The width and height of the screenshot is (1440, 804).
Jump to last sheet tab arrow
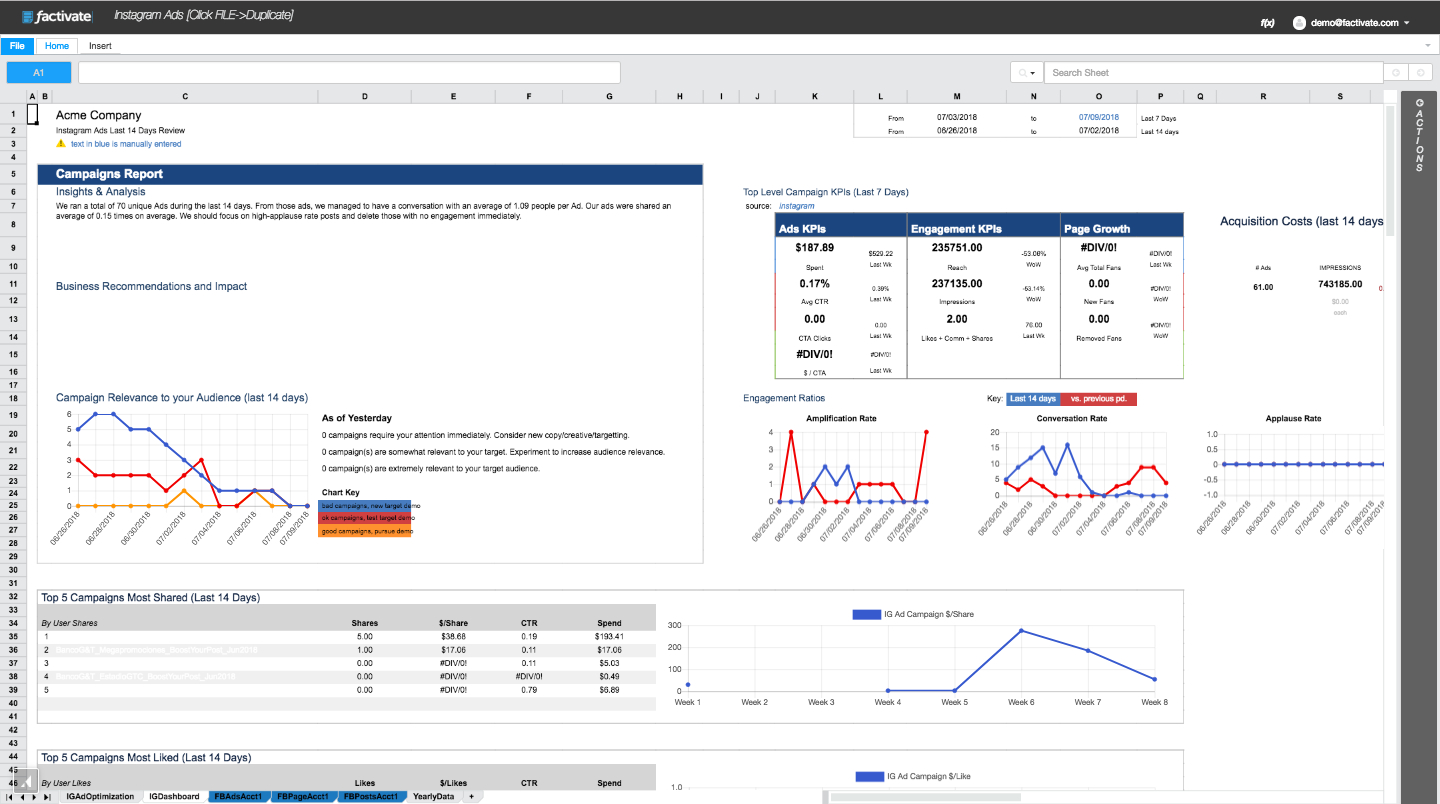pos(47,797)
